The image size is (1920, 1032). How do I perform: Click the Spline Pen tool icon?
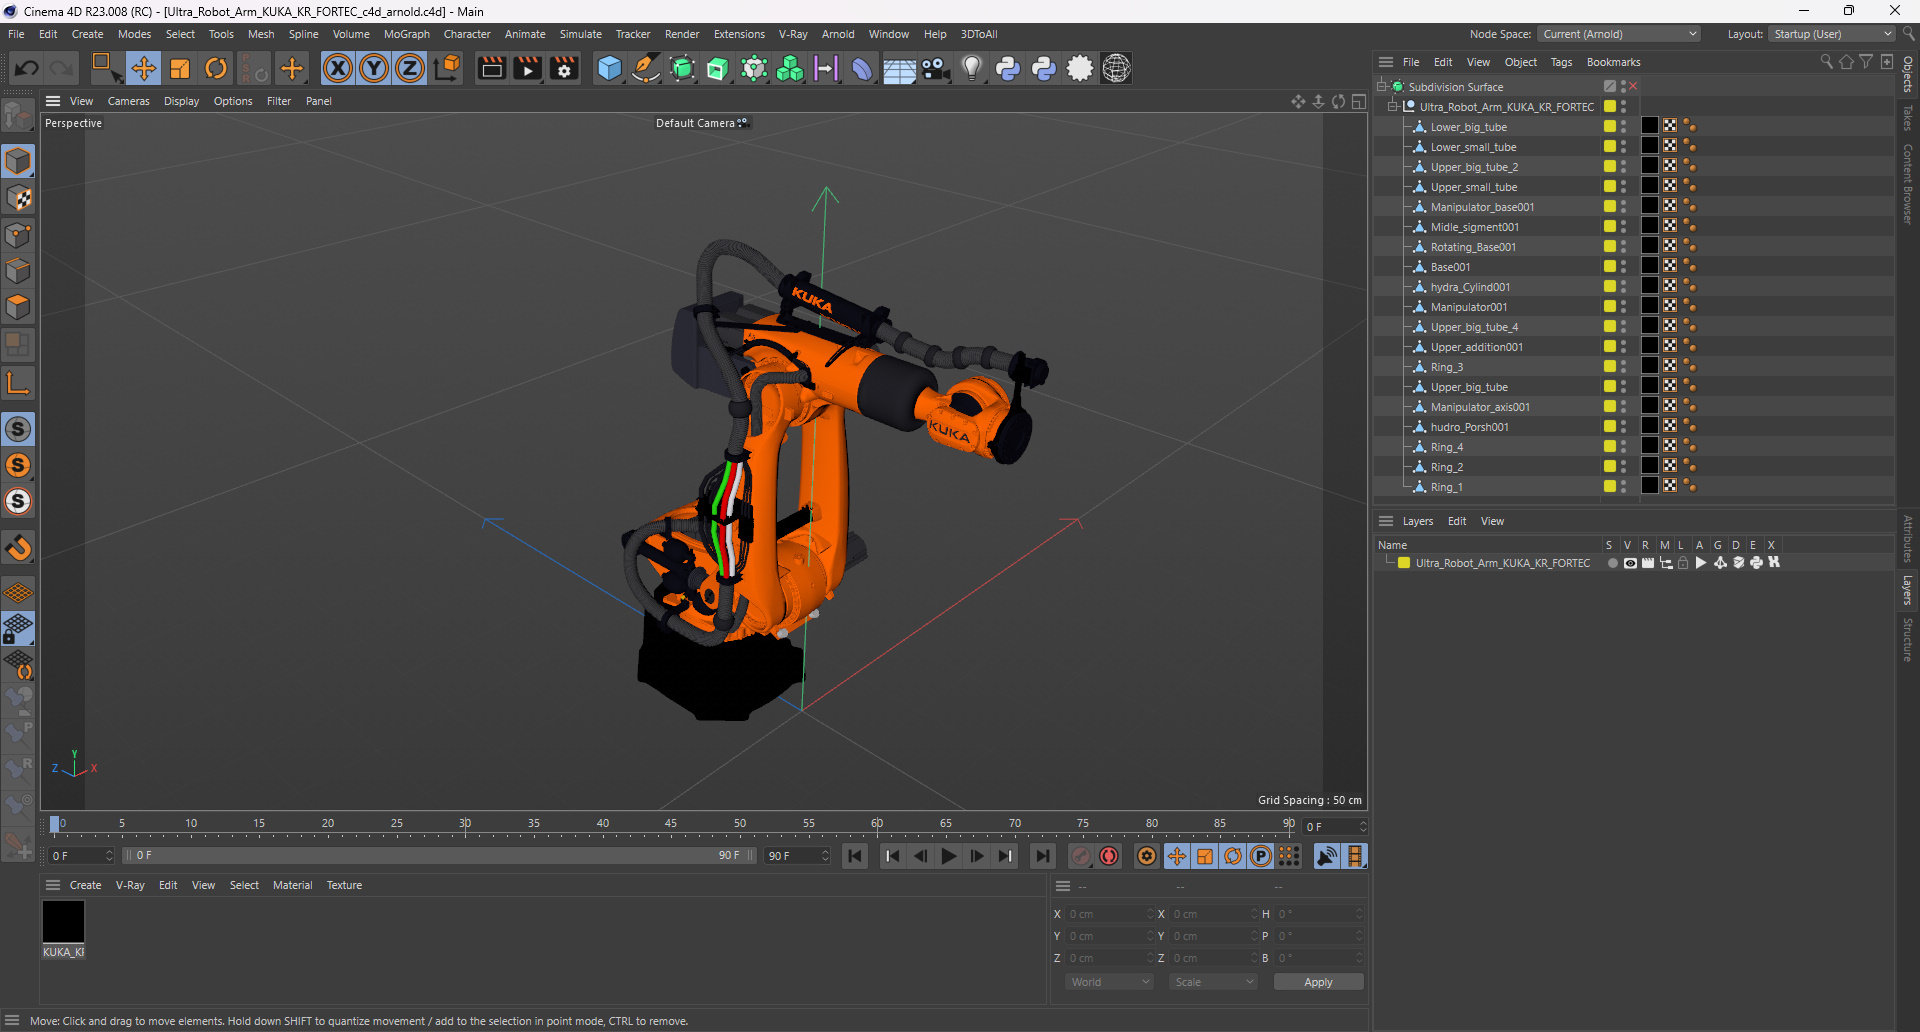pos(646,68)
